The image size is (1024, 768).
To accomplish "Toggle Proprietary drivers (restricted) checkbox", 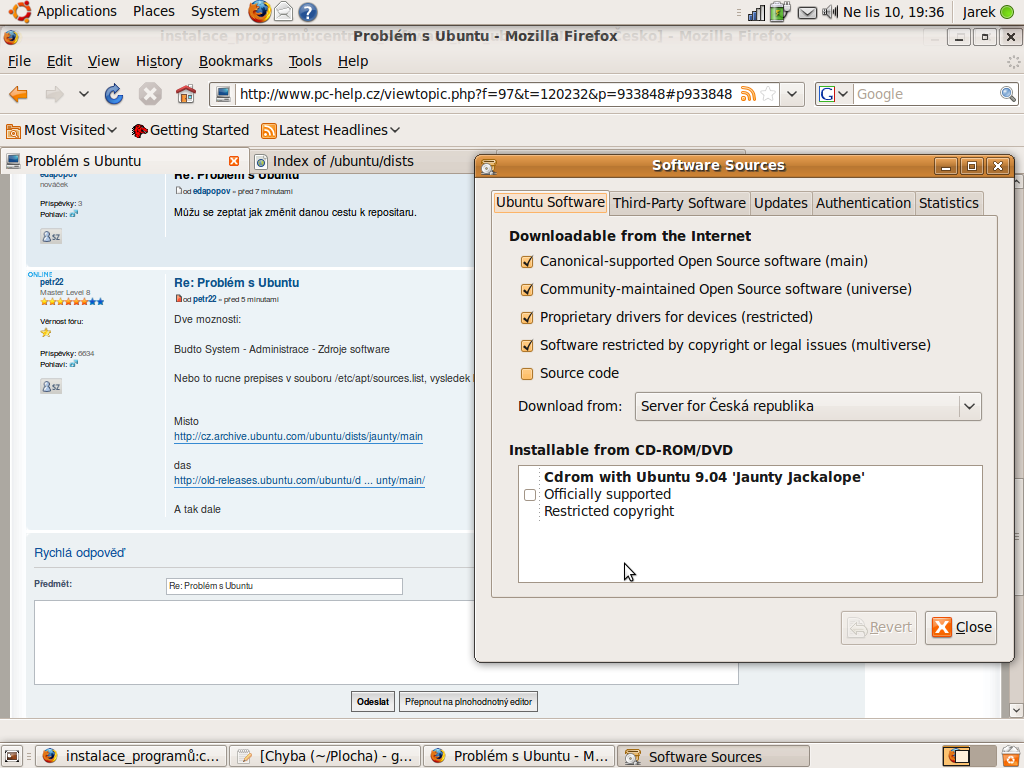I will [x=527, y=317].
